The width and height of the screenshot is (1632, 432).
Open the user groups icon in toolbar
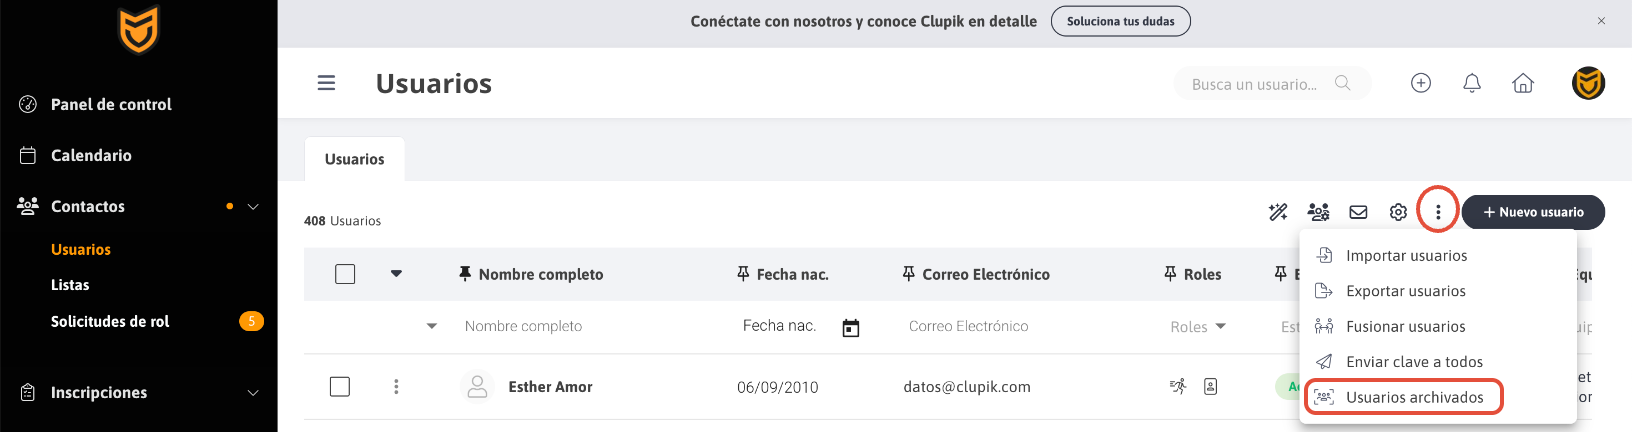1318,212
